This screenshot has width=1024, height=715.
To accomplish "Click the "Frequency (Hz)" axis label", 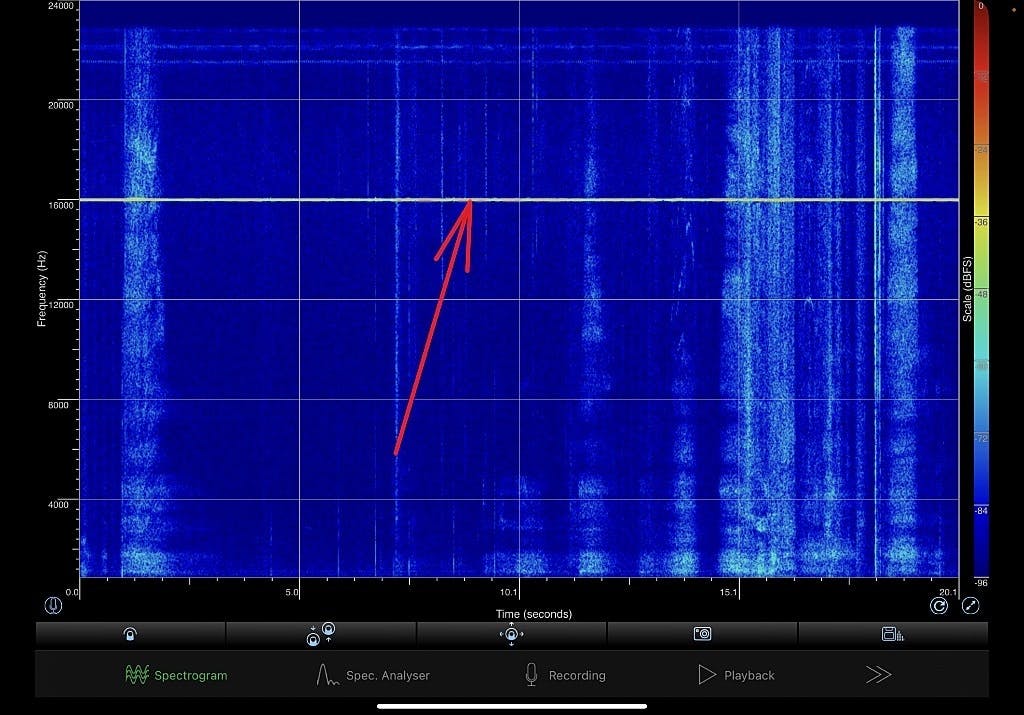I will [x=42, y=289].
